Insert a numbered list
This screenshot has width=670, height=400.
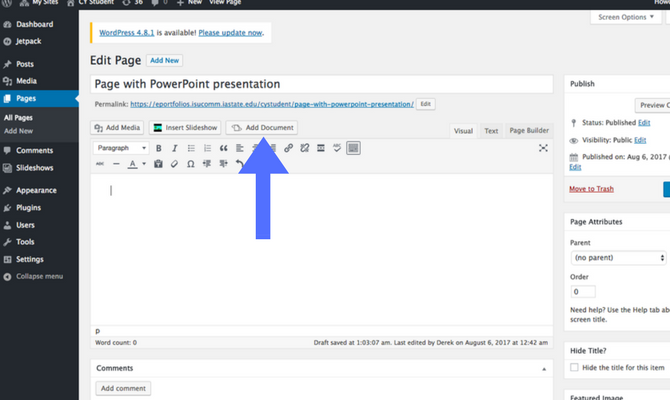207,148
